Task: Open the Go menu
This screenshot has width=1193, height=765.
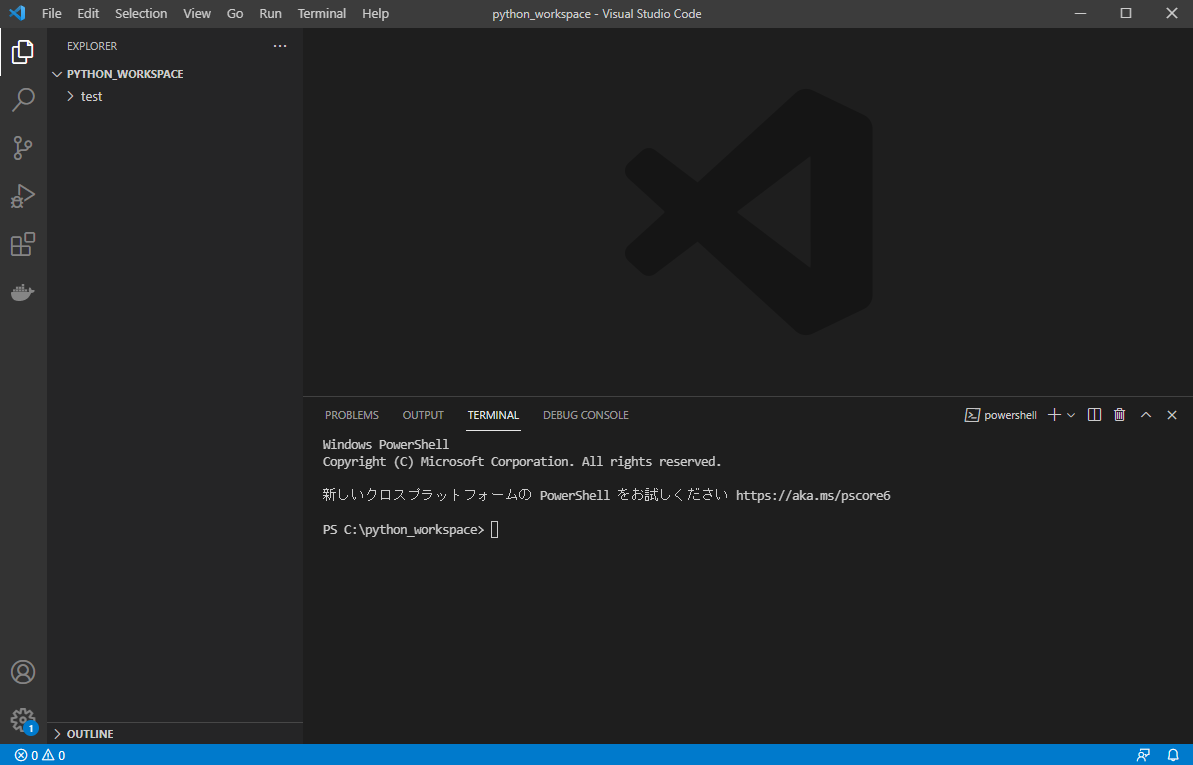Action: tap(235, 14)
